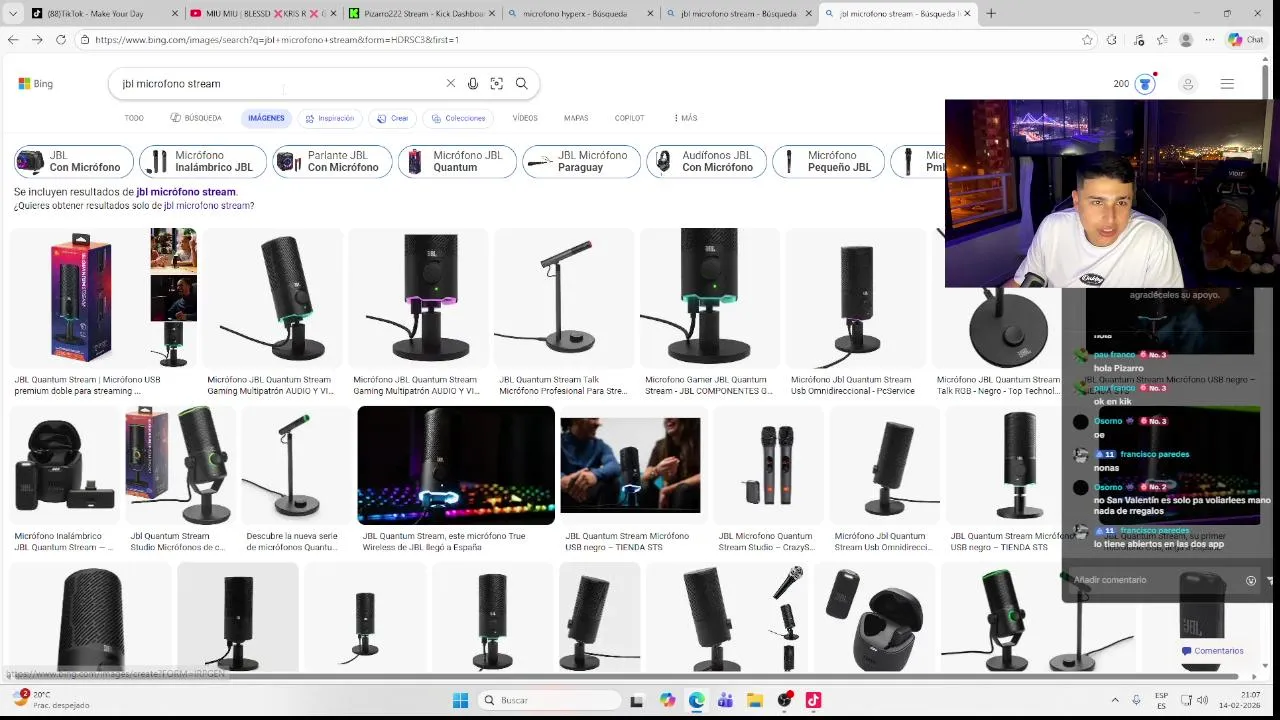Start voice search with microphone icon
This screenshot has width=1280, height=720.
click(x=473, y=84)
